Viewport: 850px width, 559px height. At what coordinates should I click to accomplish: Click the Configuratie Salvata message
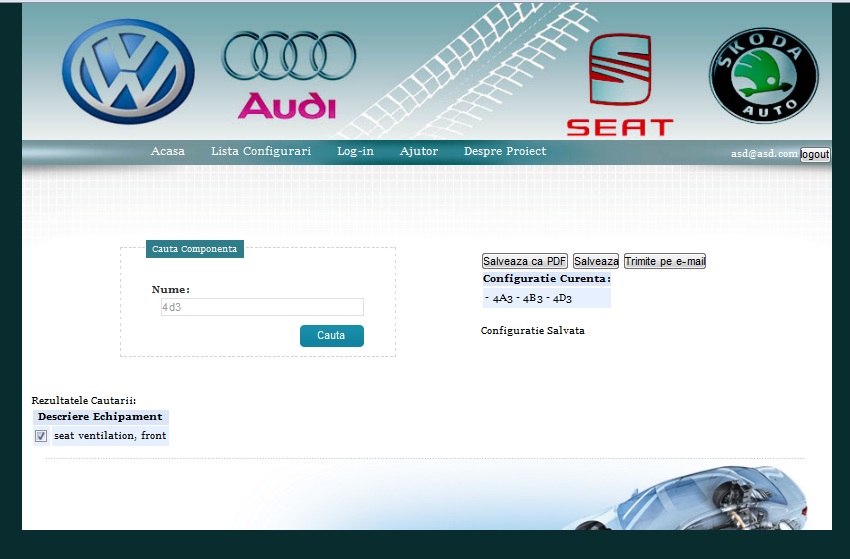(x=532, y=330)
